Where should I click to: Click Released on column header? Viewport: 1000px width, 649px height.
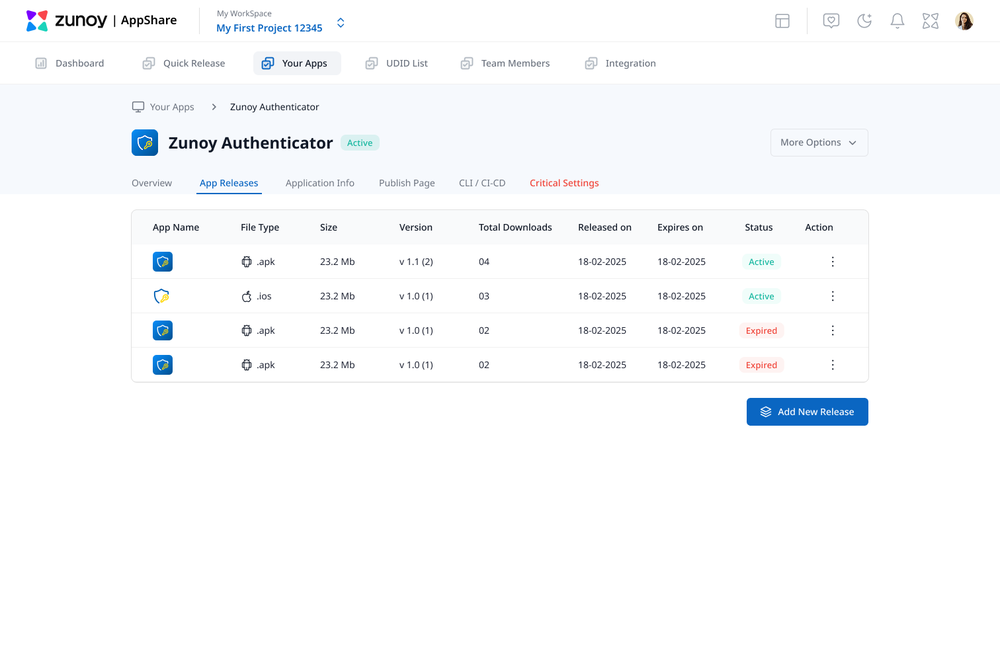click(605, 227)
